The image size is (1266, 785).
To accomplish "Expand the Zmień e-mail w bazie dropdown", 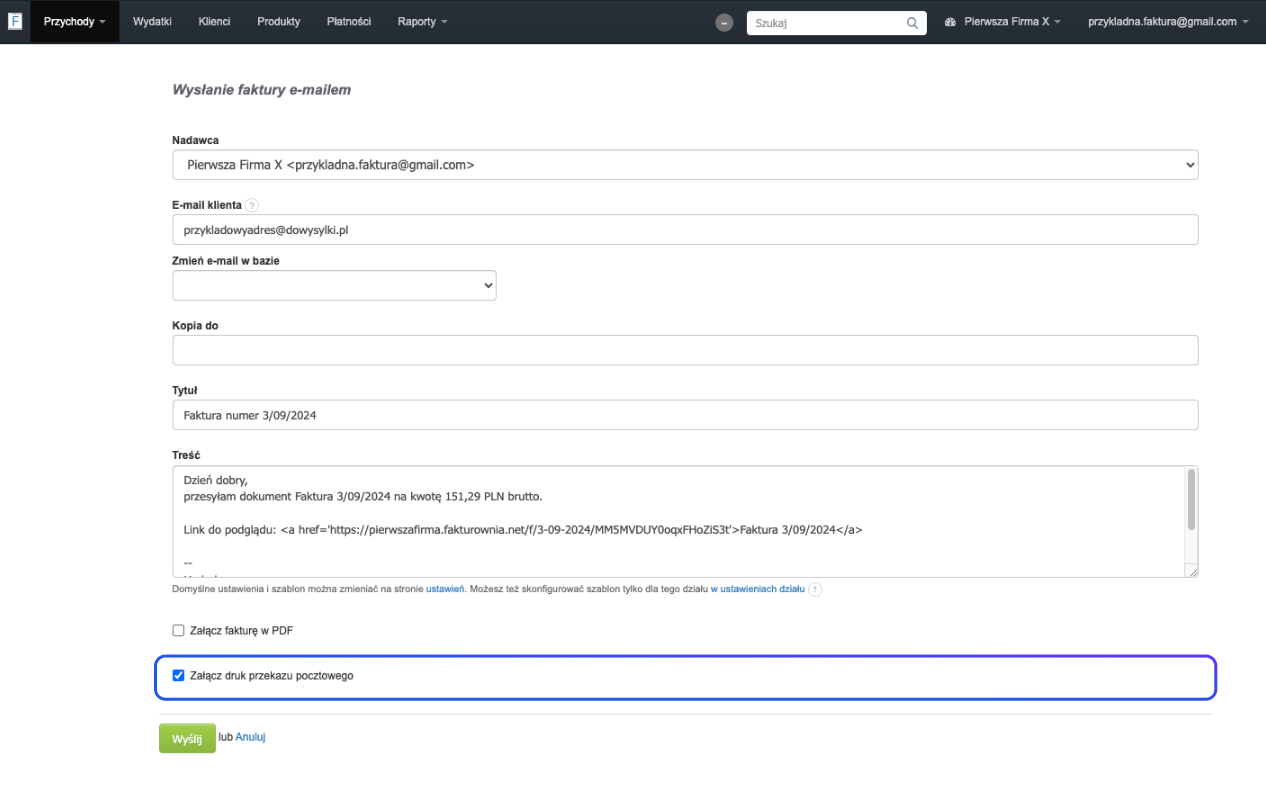I will (x=334, y=285).
